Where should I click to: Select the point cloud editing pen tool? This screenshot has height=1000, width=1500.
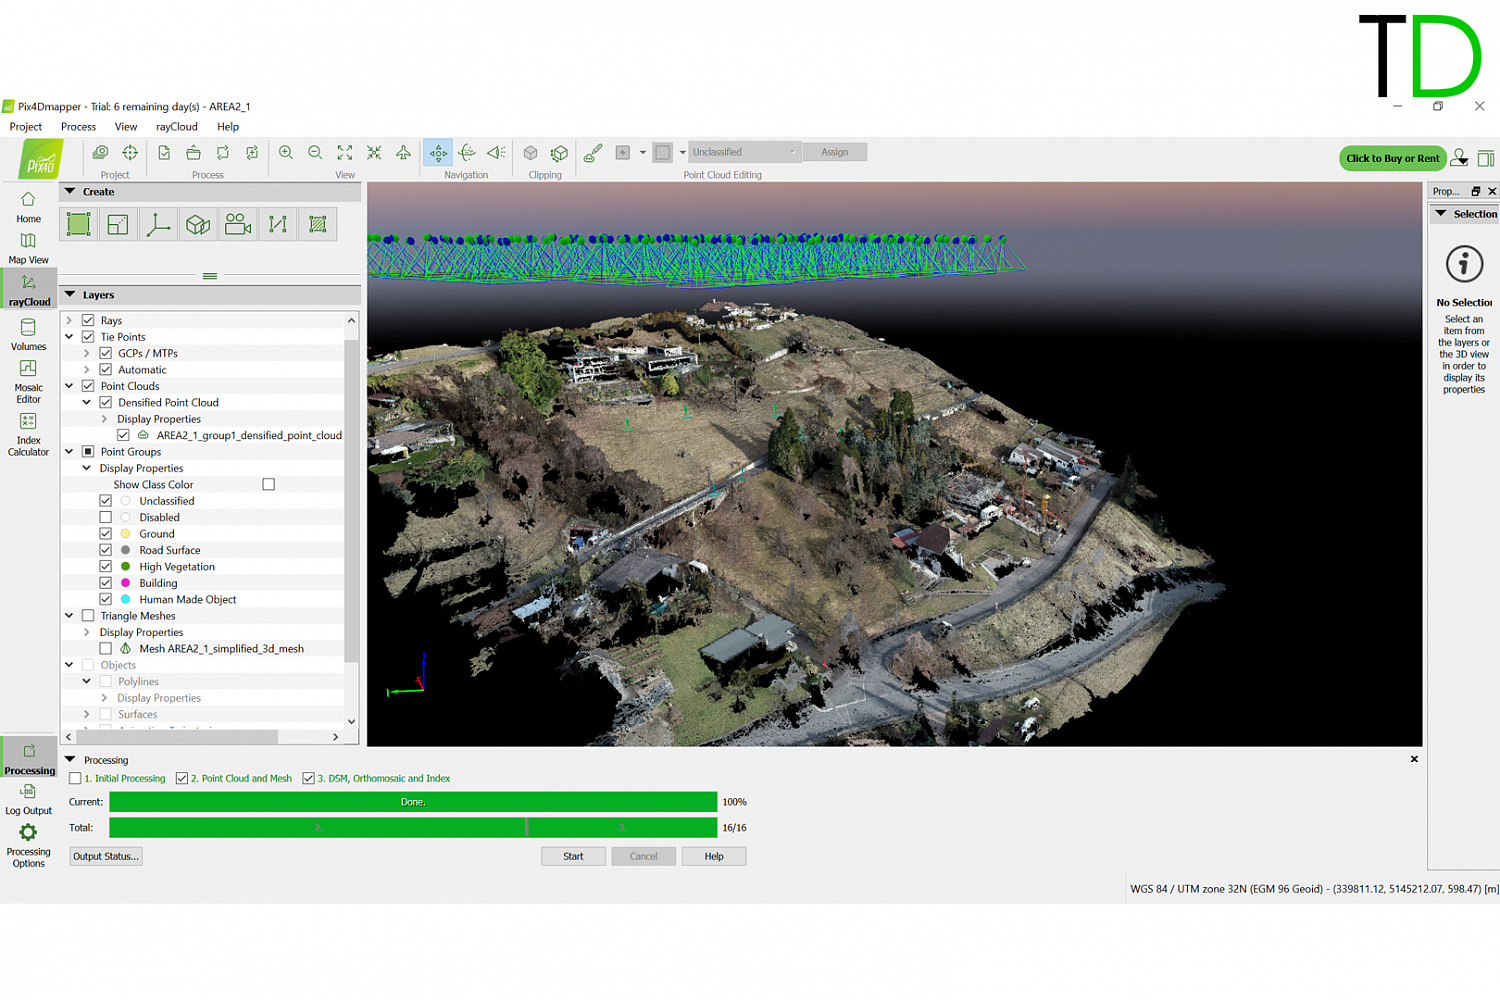592,152
